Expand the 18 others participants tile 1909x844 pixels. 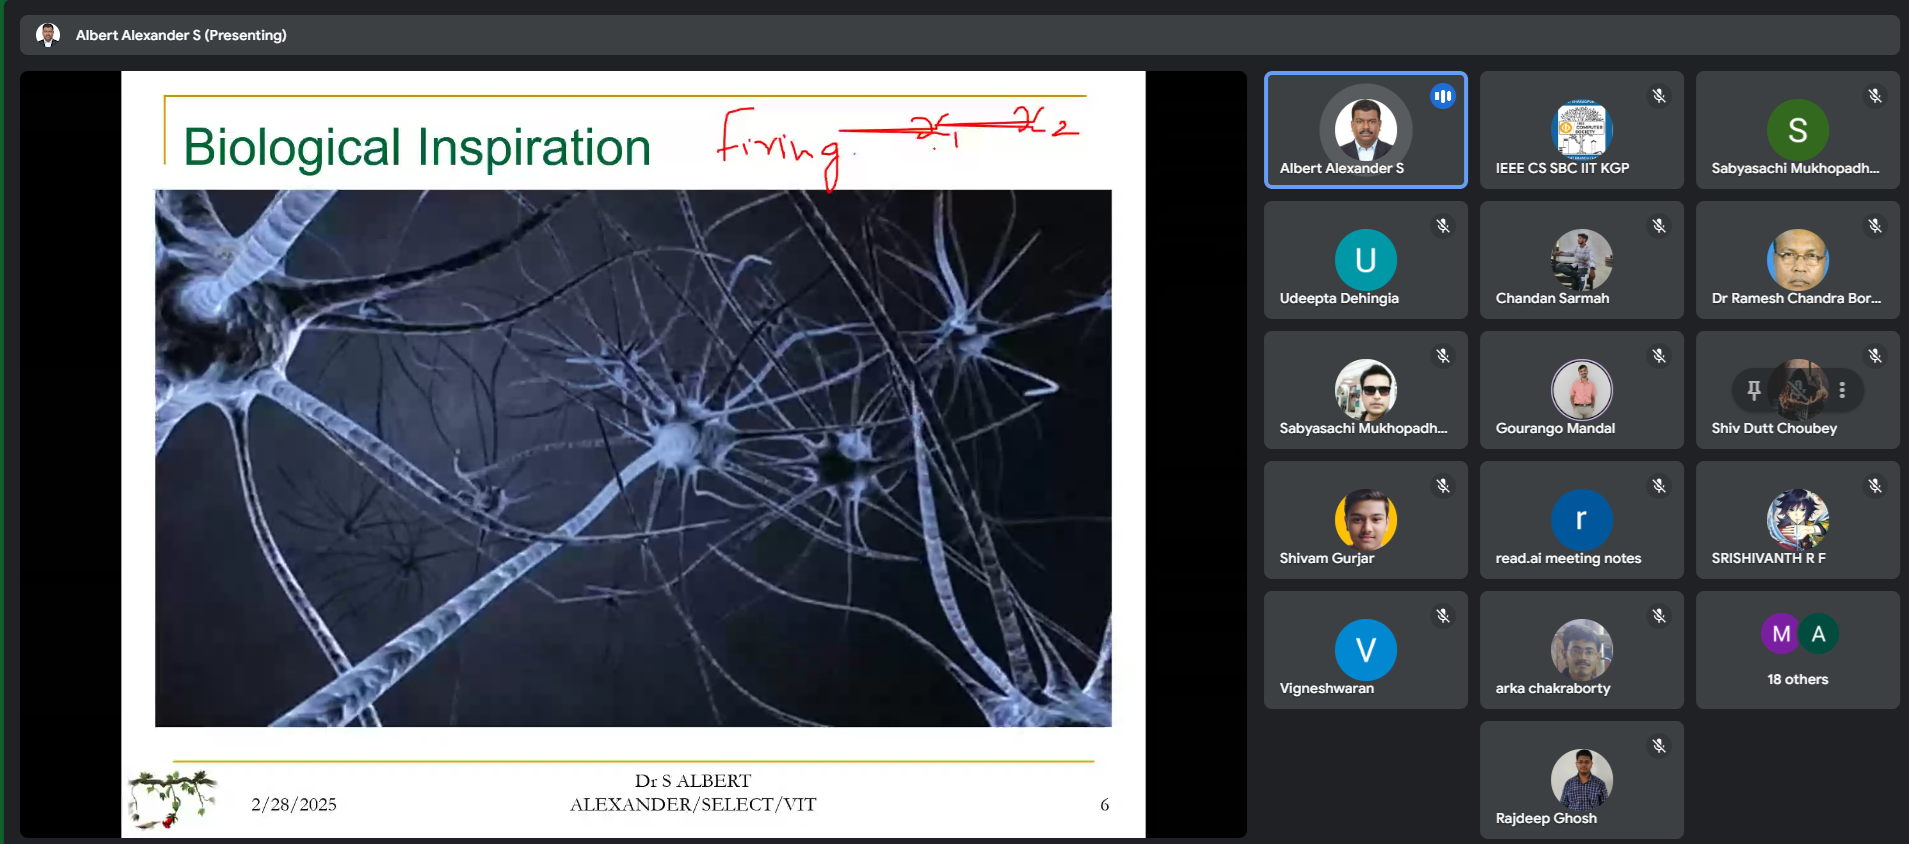tap(1797, 650)
